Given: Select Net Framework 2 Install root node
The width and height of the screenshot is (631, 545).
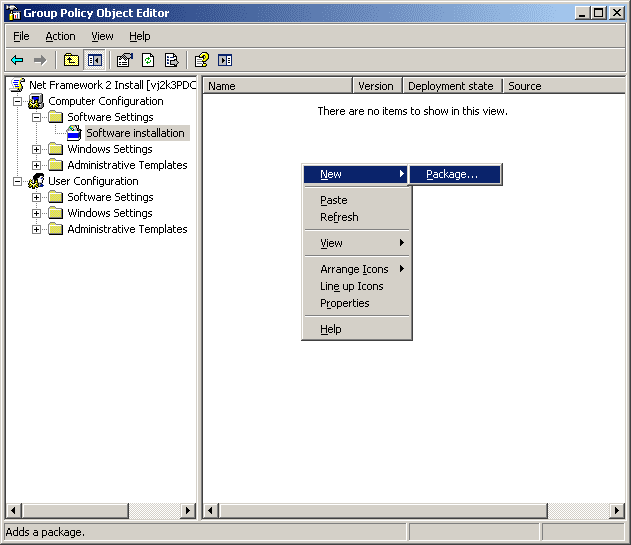Looking at the screenshot, I should point(113,85).
